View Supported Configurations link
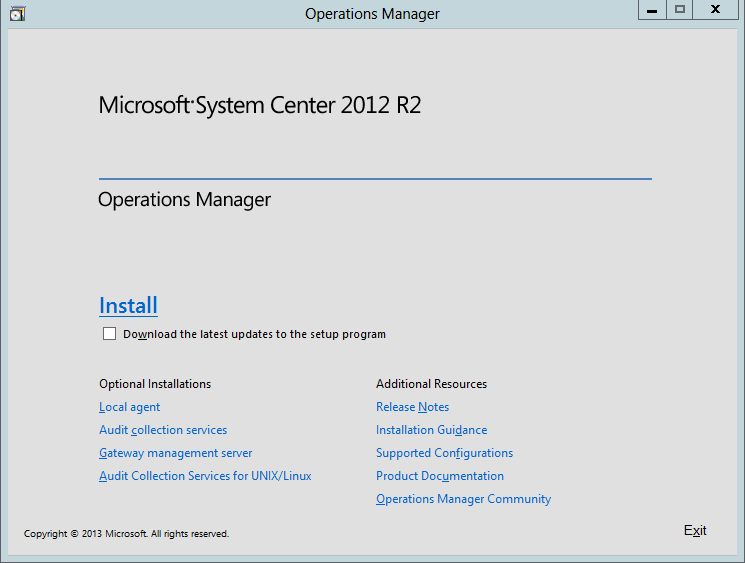The image size is (745, 563). 444,453
